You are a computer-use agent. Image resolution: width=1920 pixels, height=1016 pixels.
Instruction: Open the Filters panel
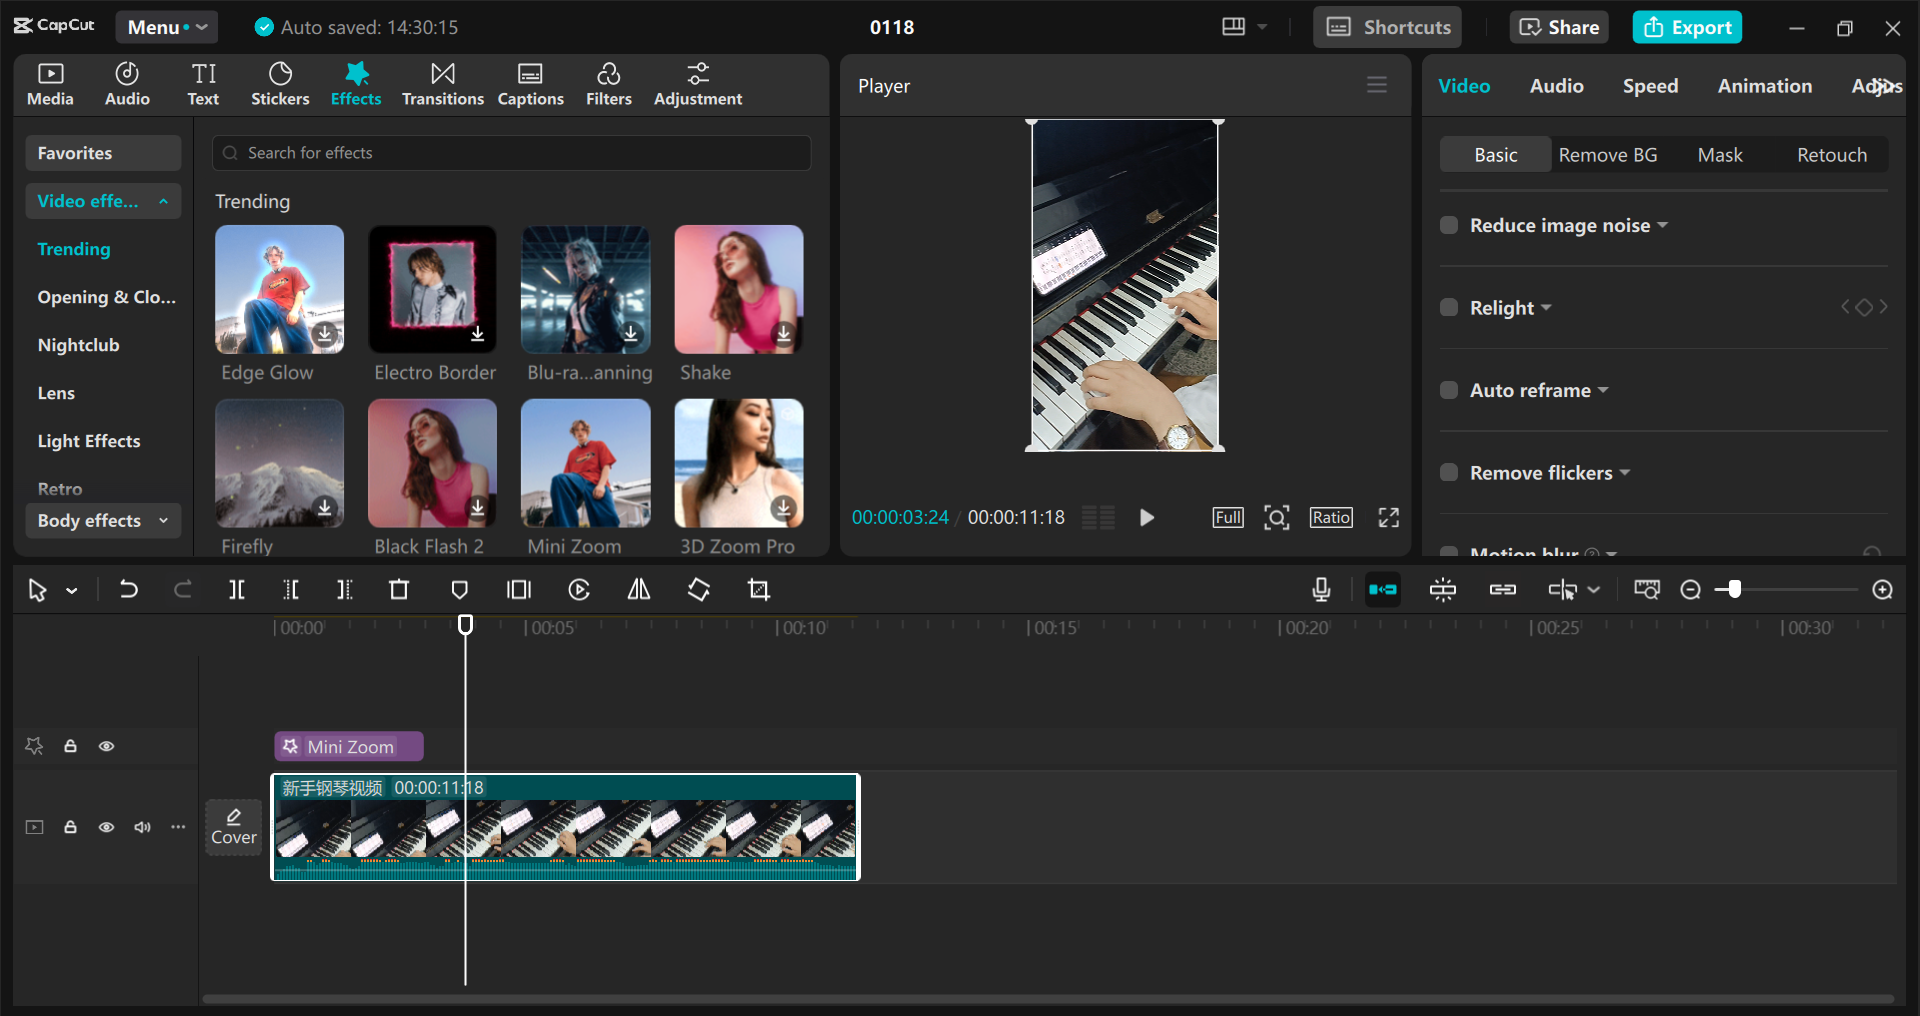[x=609, y=83]
